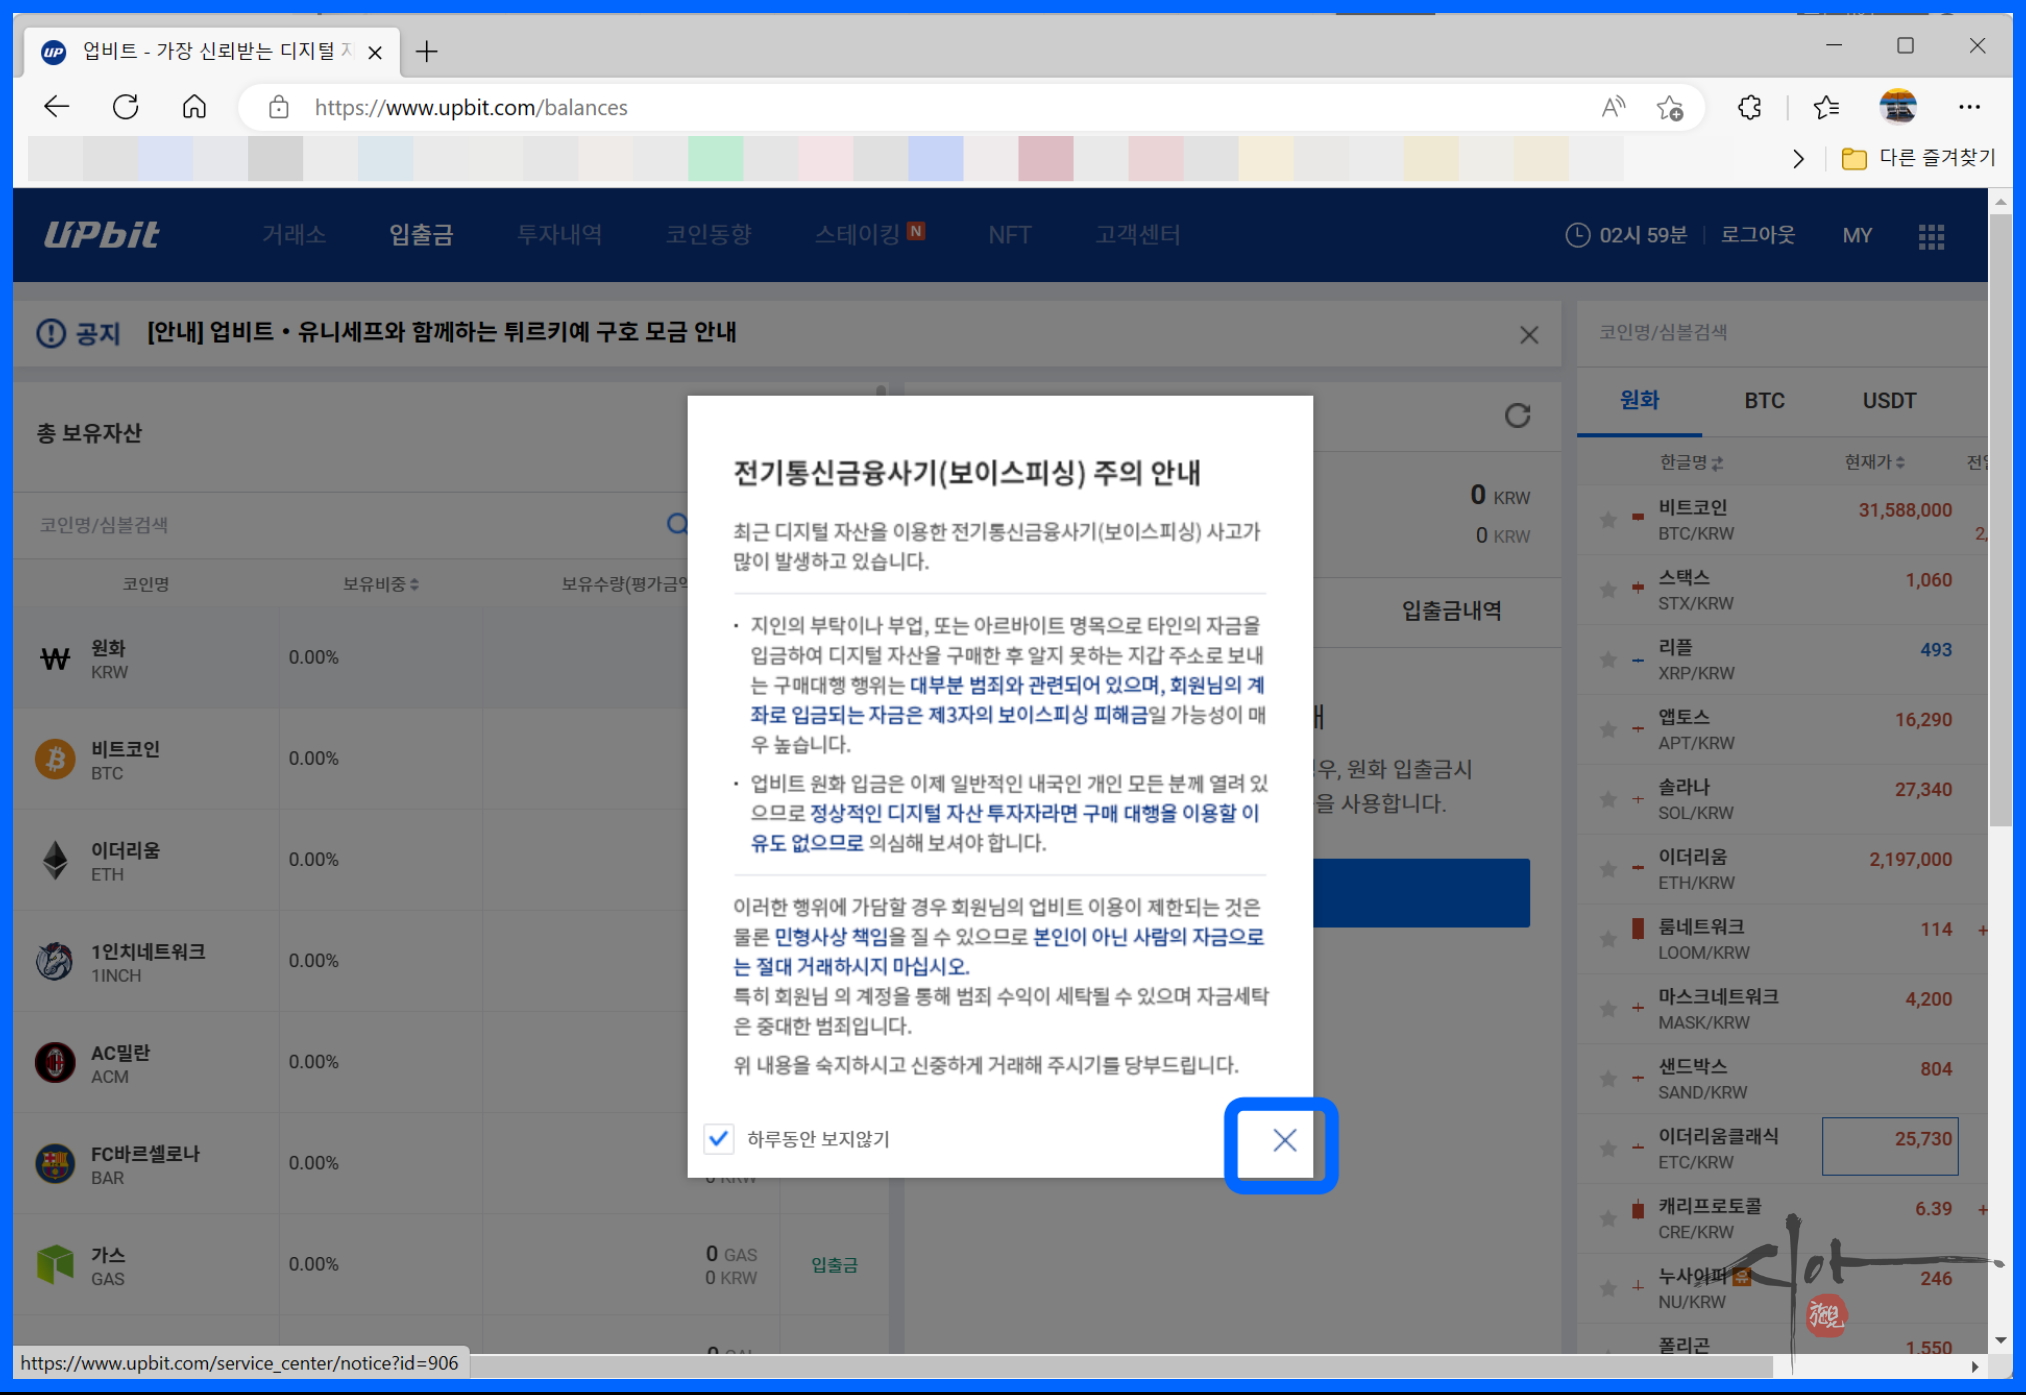Uncheck the 하루동안 보지않기 checkbox

click(x=718, y=1139)
